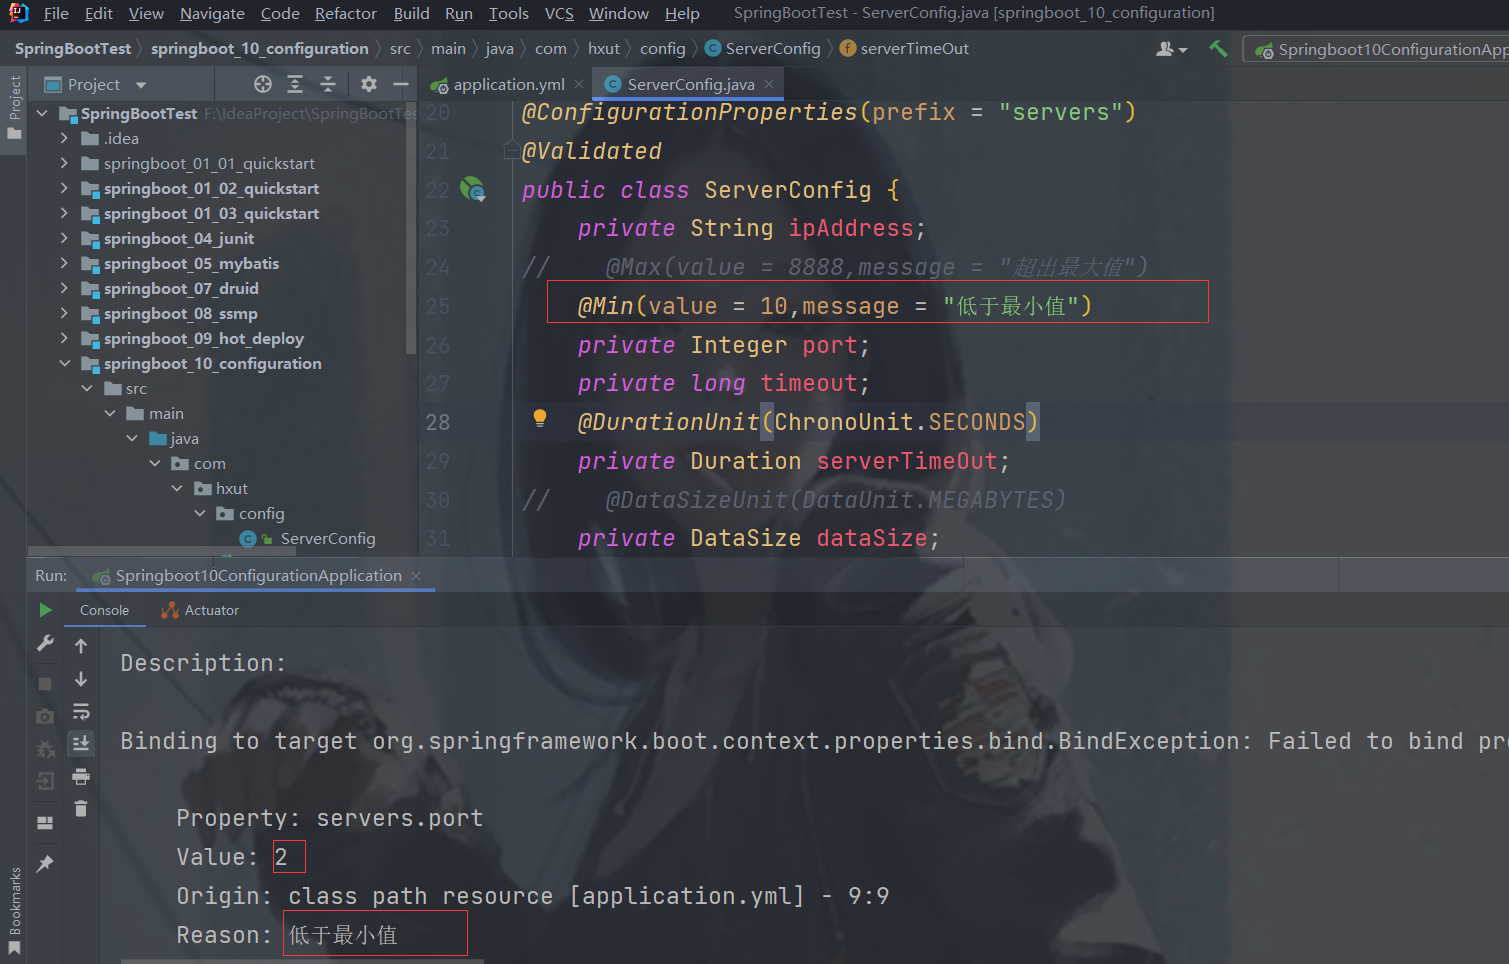The height and width of the screenshot is (964, 1509).
Task: Click the 'private Integer port;' code line
Action: [723, 345]
